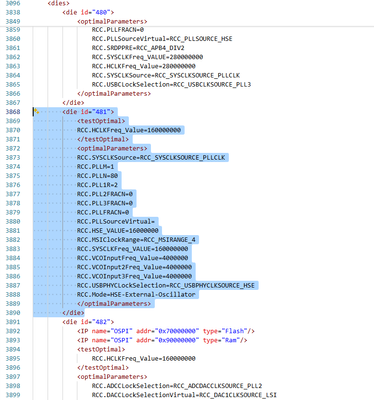Click the RCC.DACCLockSelectionVirtual line

(184, 395)
